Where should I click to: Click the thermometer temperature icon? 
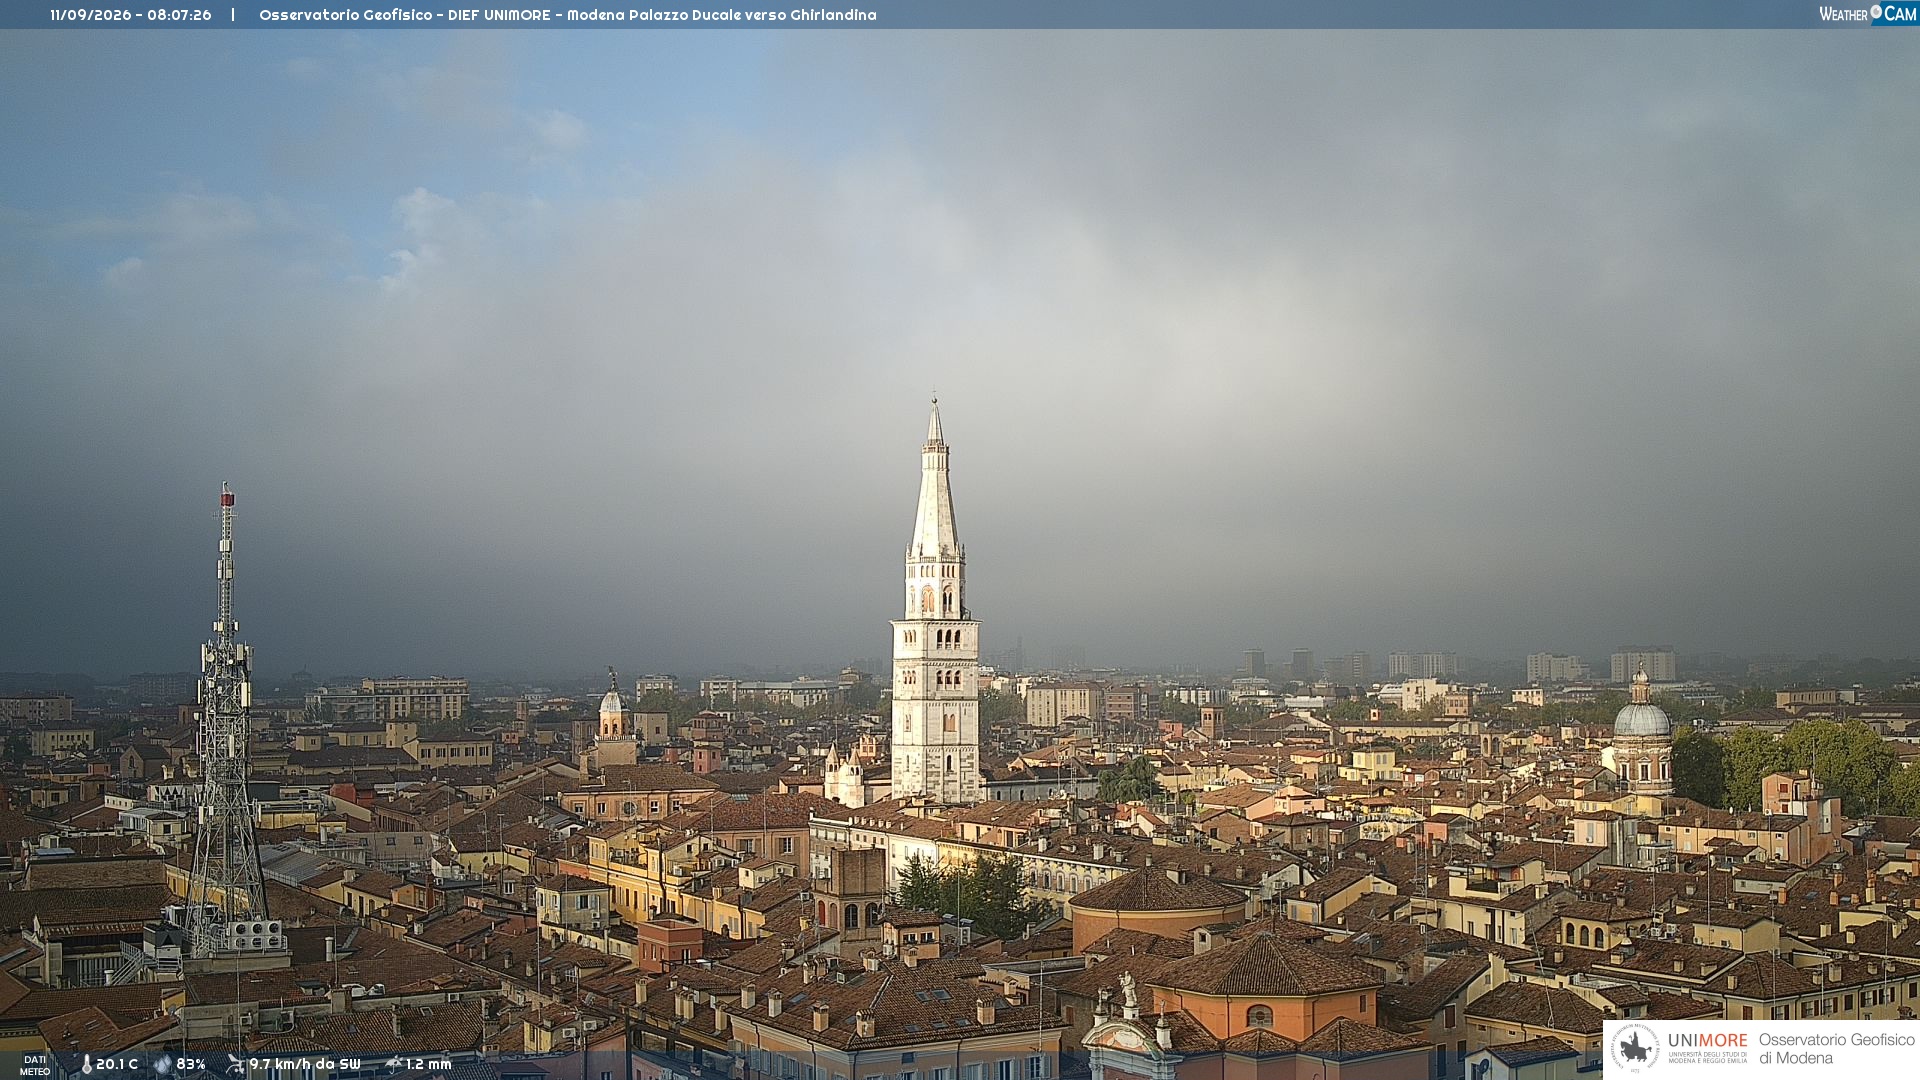coord(86,1064)
